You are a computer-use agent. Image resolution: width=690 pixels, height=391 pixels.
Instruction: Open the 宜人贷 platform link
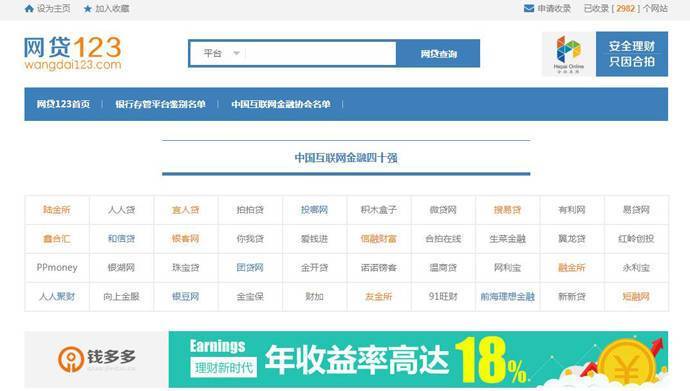(x=186, y=210)
